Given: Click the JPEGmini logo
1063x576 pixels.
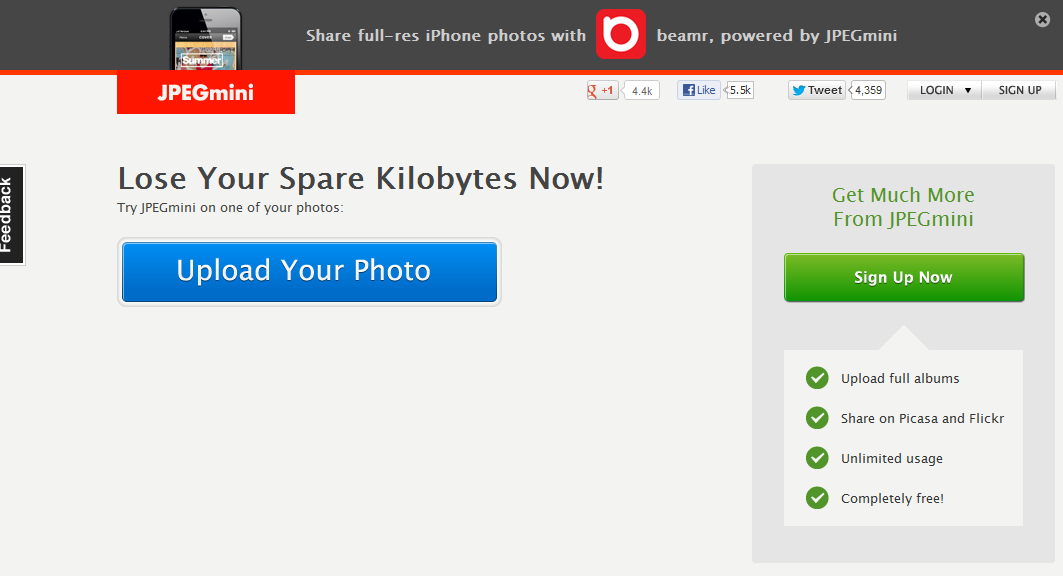Looking at the screenshot, I should pyautogui.click(x=206, y=93).
